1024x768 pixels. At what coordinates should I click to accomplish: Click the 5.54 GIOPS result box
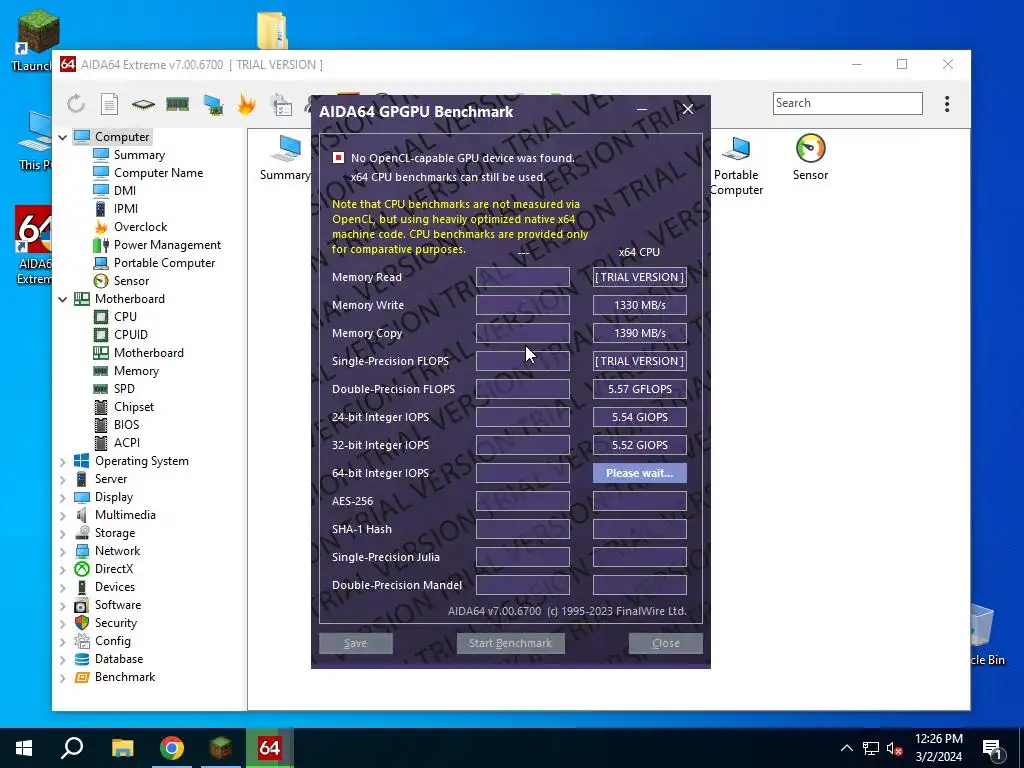coord(640,417)
